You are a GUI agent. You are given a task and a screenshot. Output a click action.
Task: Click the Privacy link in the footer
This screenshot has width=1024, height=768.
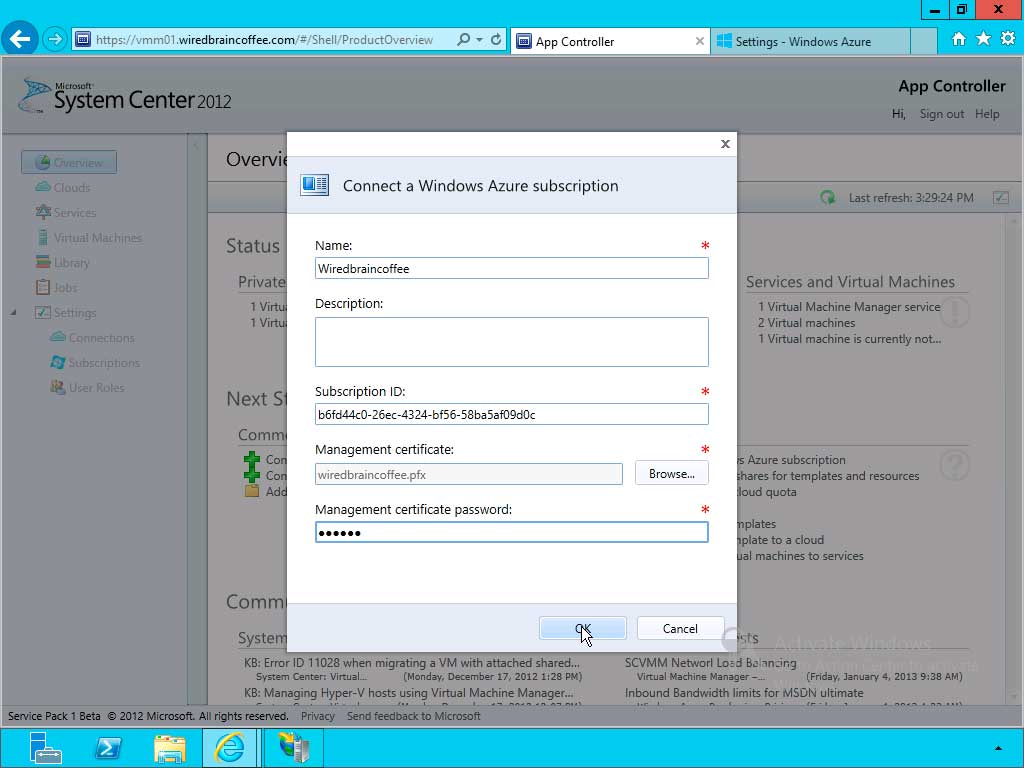point(317,716)
